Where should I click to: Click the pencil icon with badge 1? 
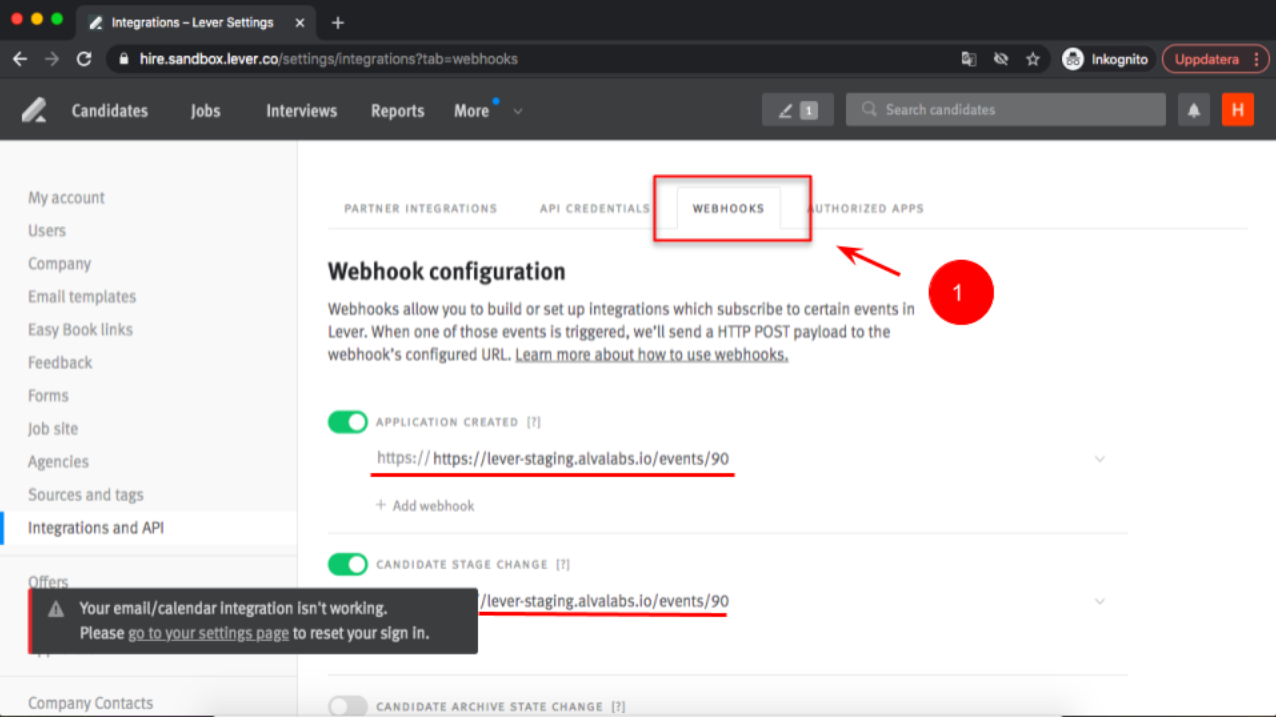(x=797, y=110)
